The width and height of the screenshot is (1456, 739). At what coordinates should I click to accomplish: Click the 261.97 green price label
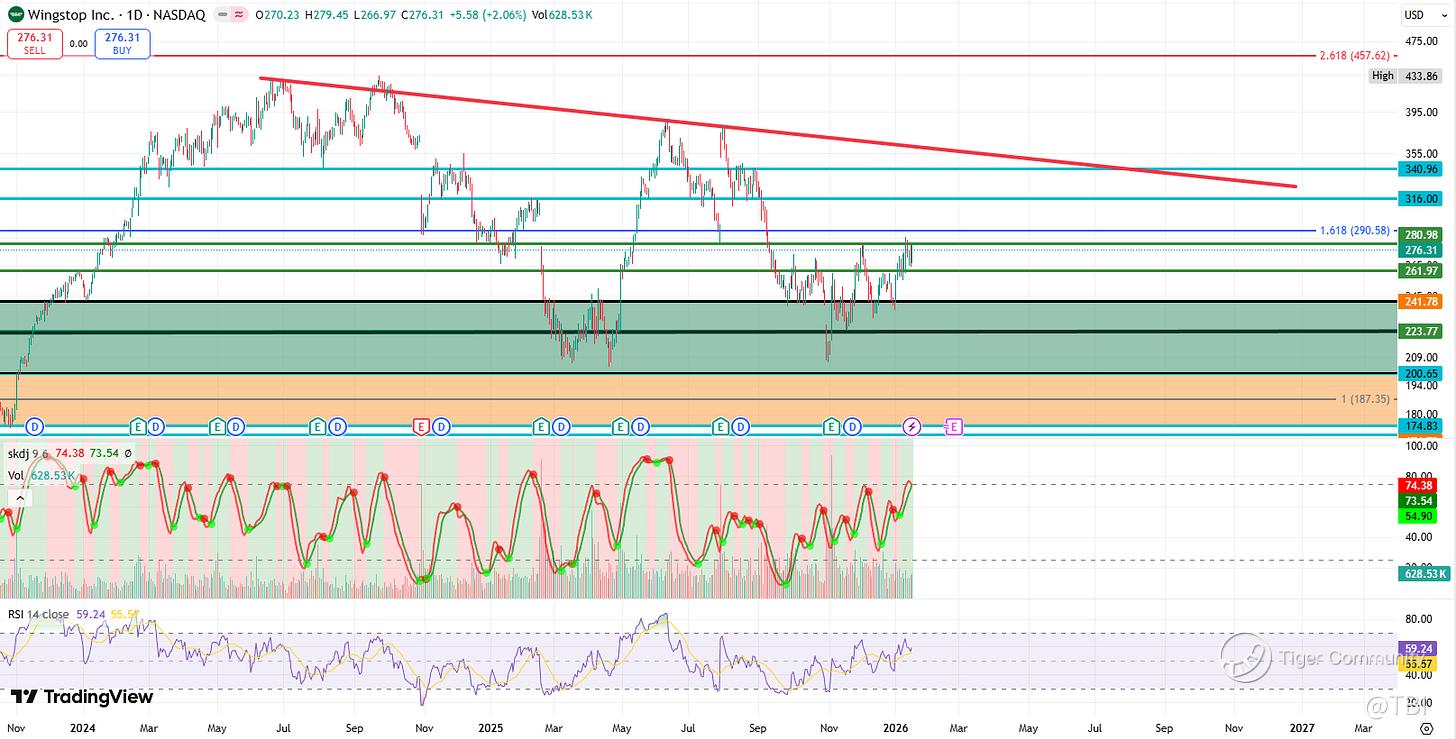1421,272
